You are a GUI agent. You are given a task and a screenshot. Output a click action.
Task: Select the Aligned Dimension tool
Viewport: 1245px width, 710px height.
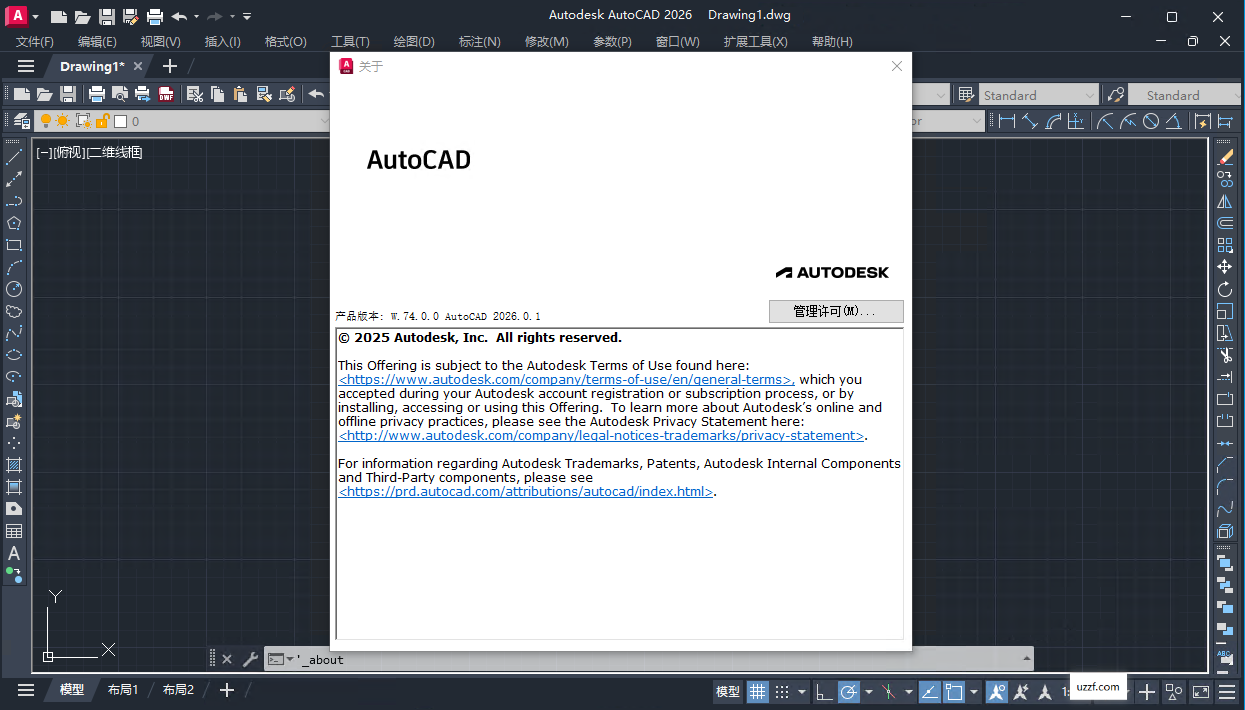(1030, 120)
